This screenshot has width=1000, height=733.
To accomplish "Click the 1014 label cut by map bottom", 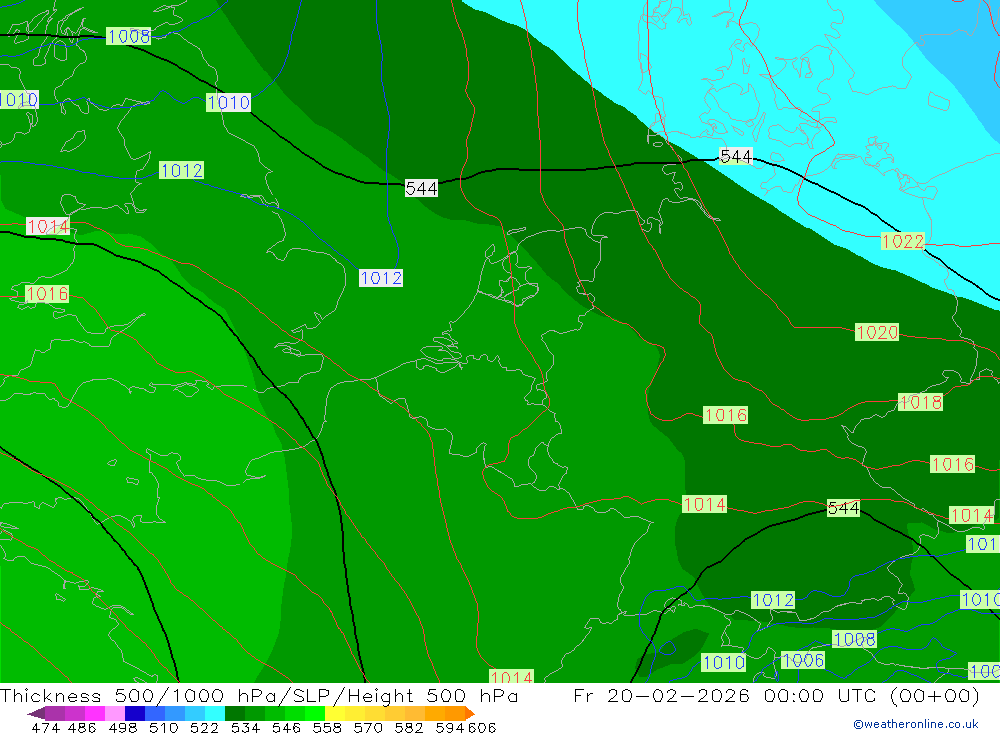I will click(511, 676).
